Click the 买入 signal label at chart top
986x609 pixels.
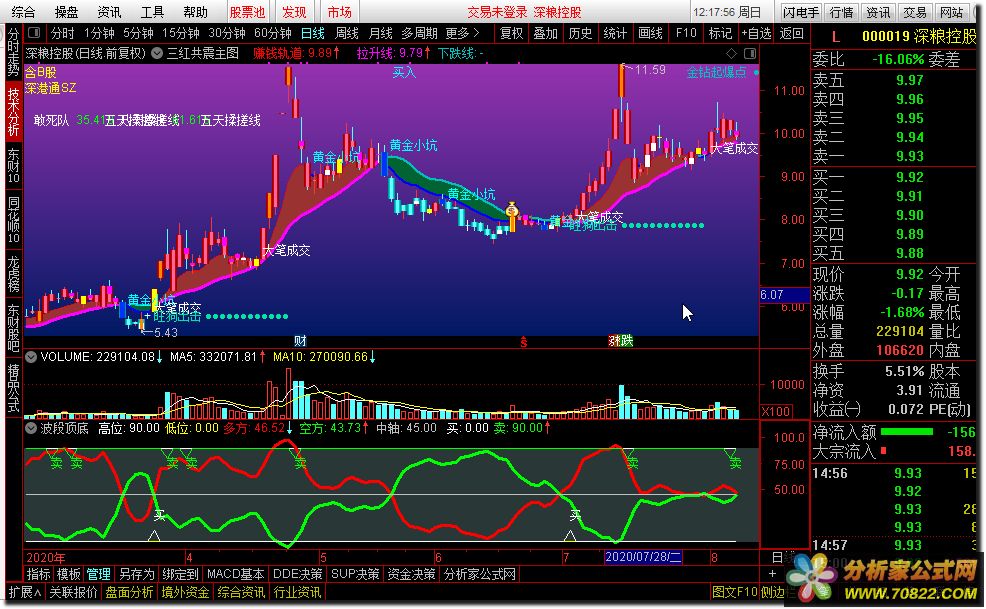pos(404,72)
